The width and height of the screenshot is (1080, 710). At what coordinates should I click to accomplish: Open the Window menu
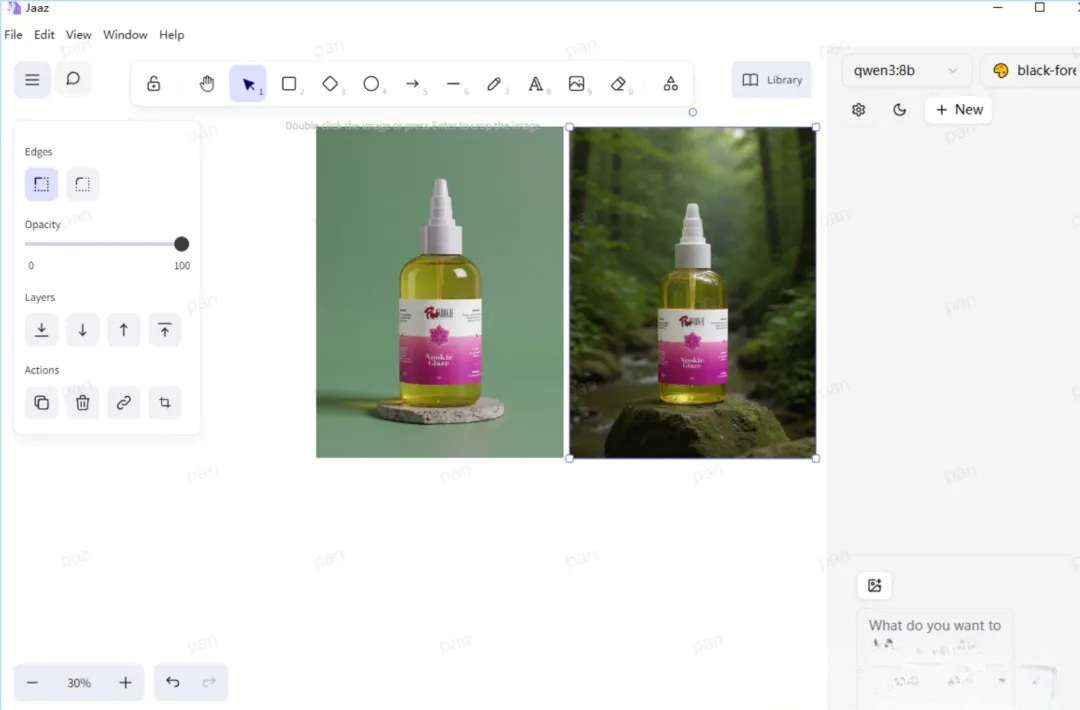(125, 34)
